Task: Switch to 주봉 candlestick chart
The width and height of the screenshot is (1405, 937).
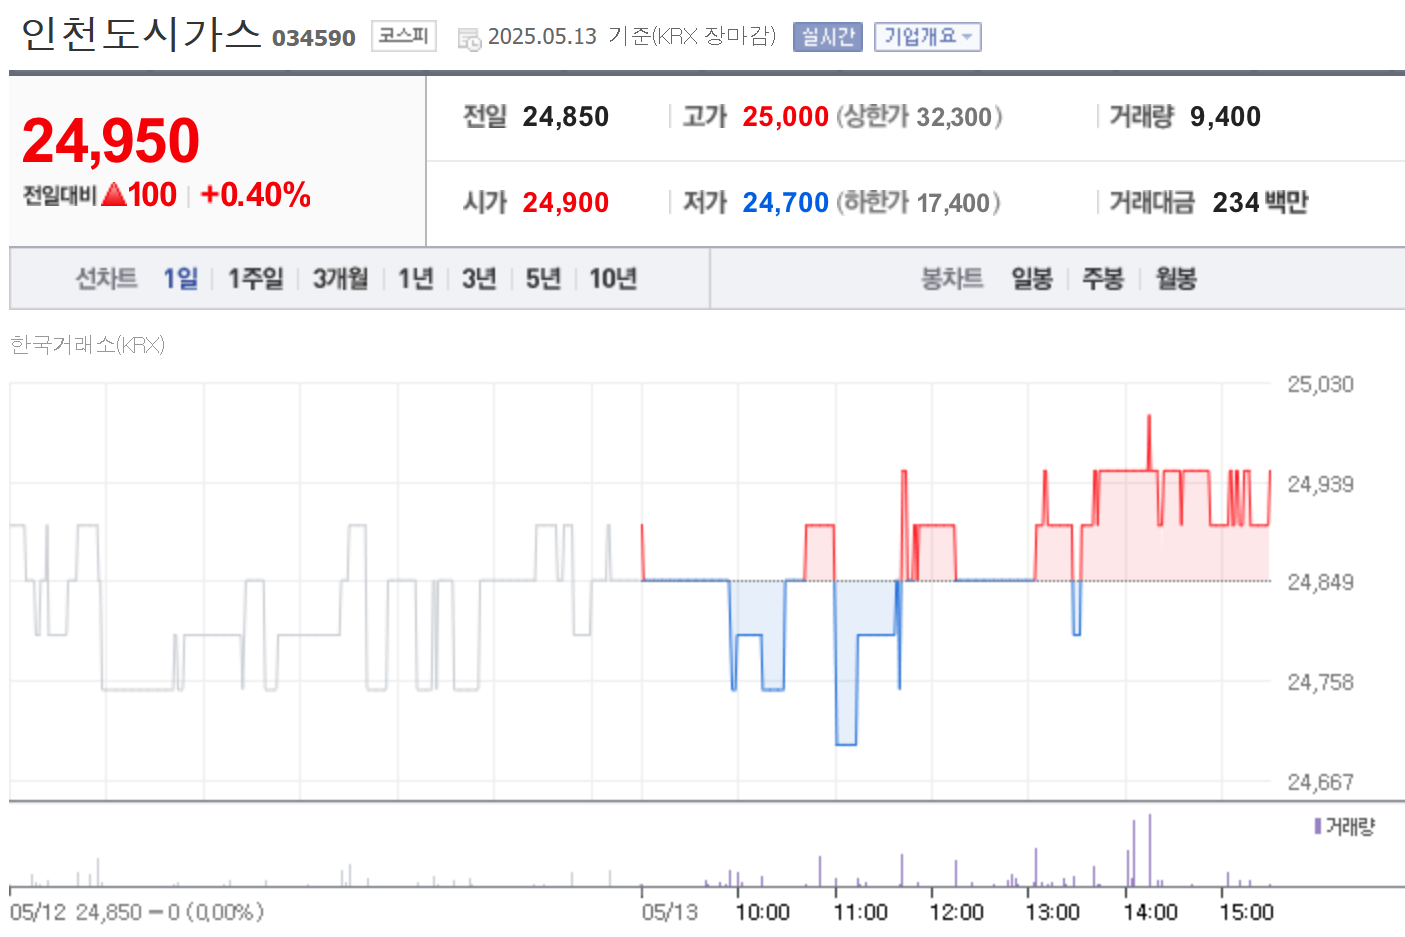Action: click(1103, 278)
